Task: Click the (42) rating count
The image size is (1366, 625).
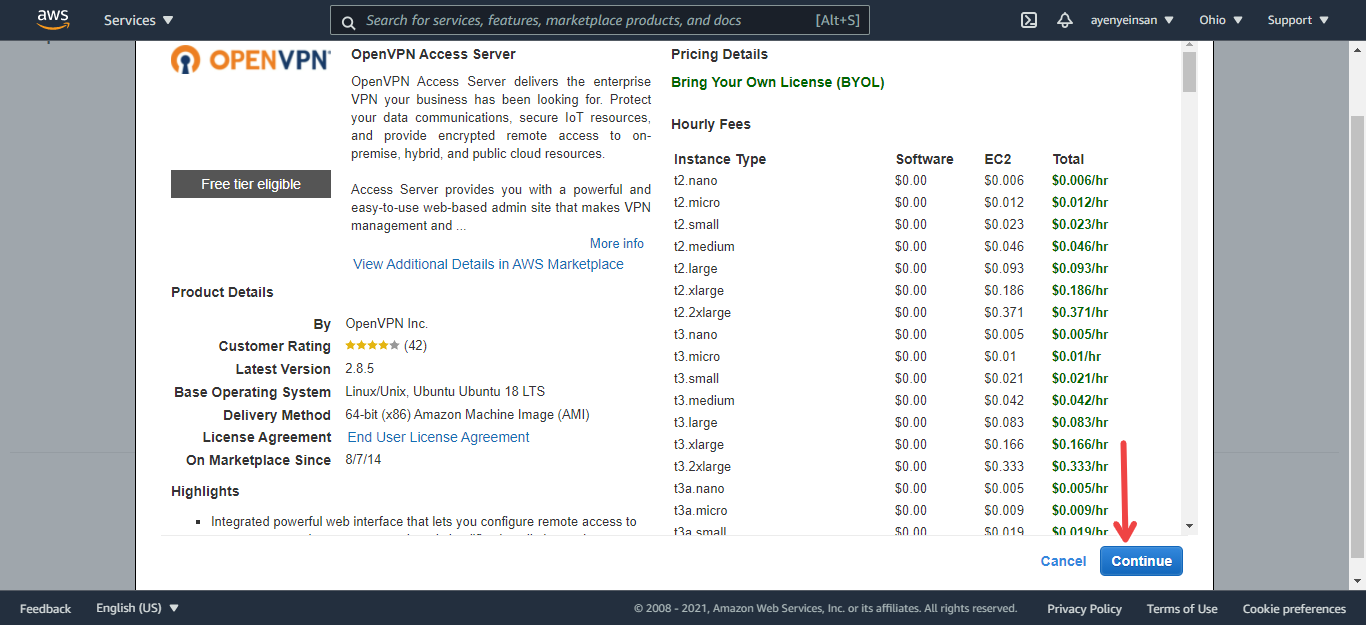Action: [415, 345]
